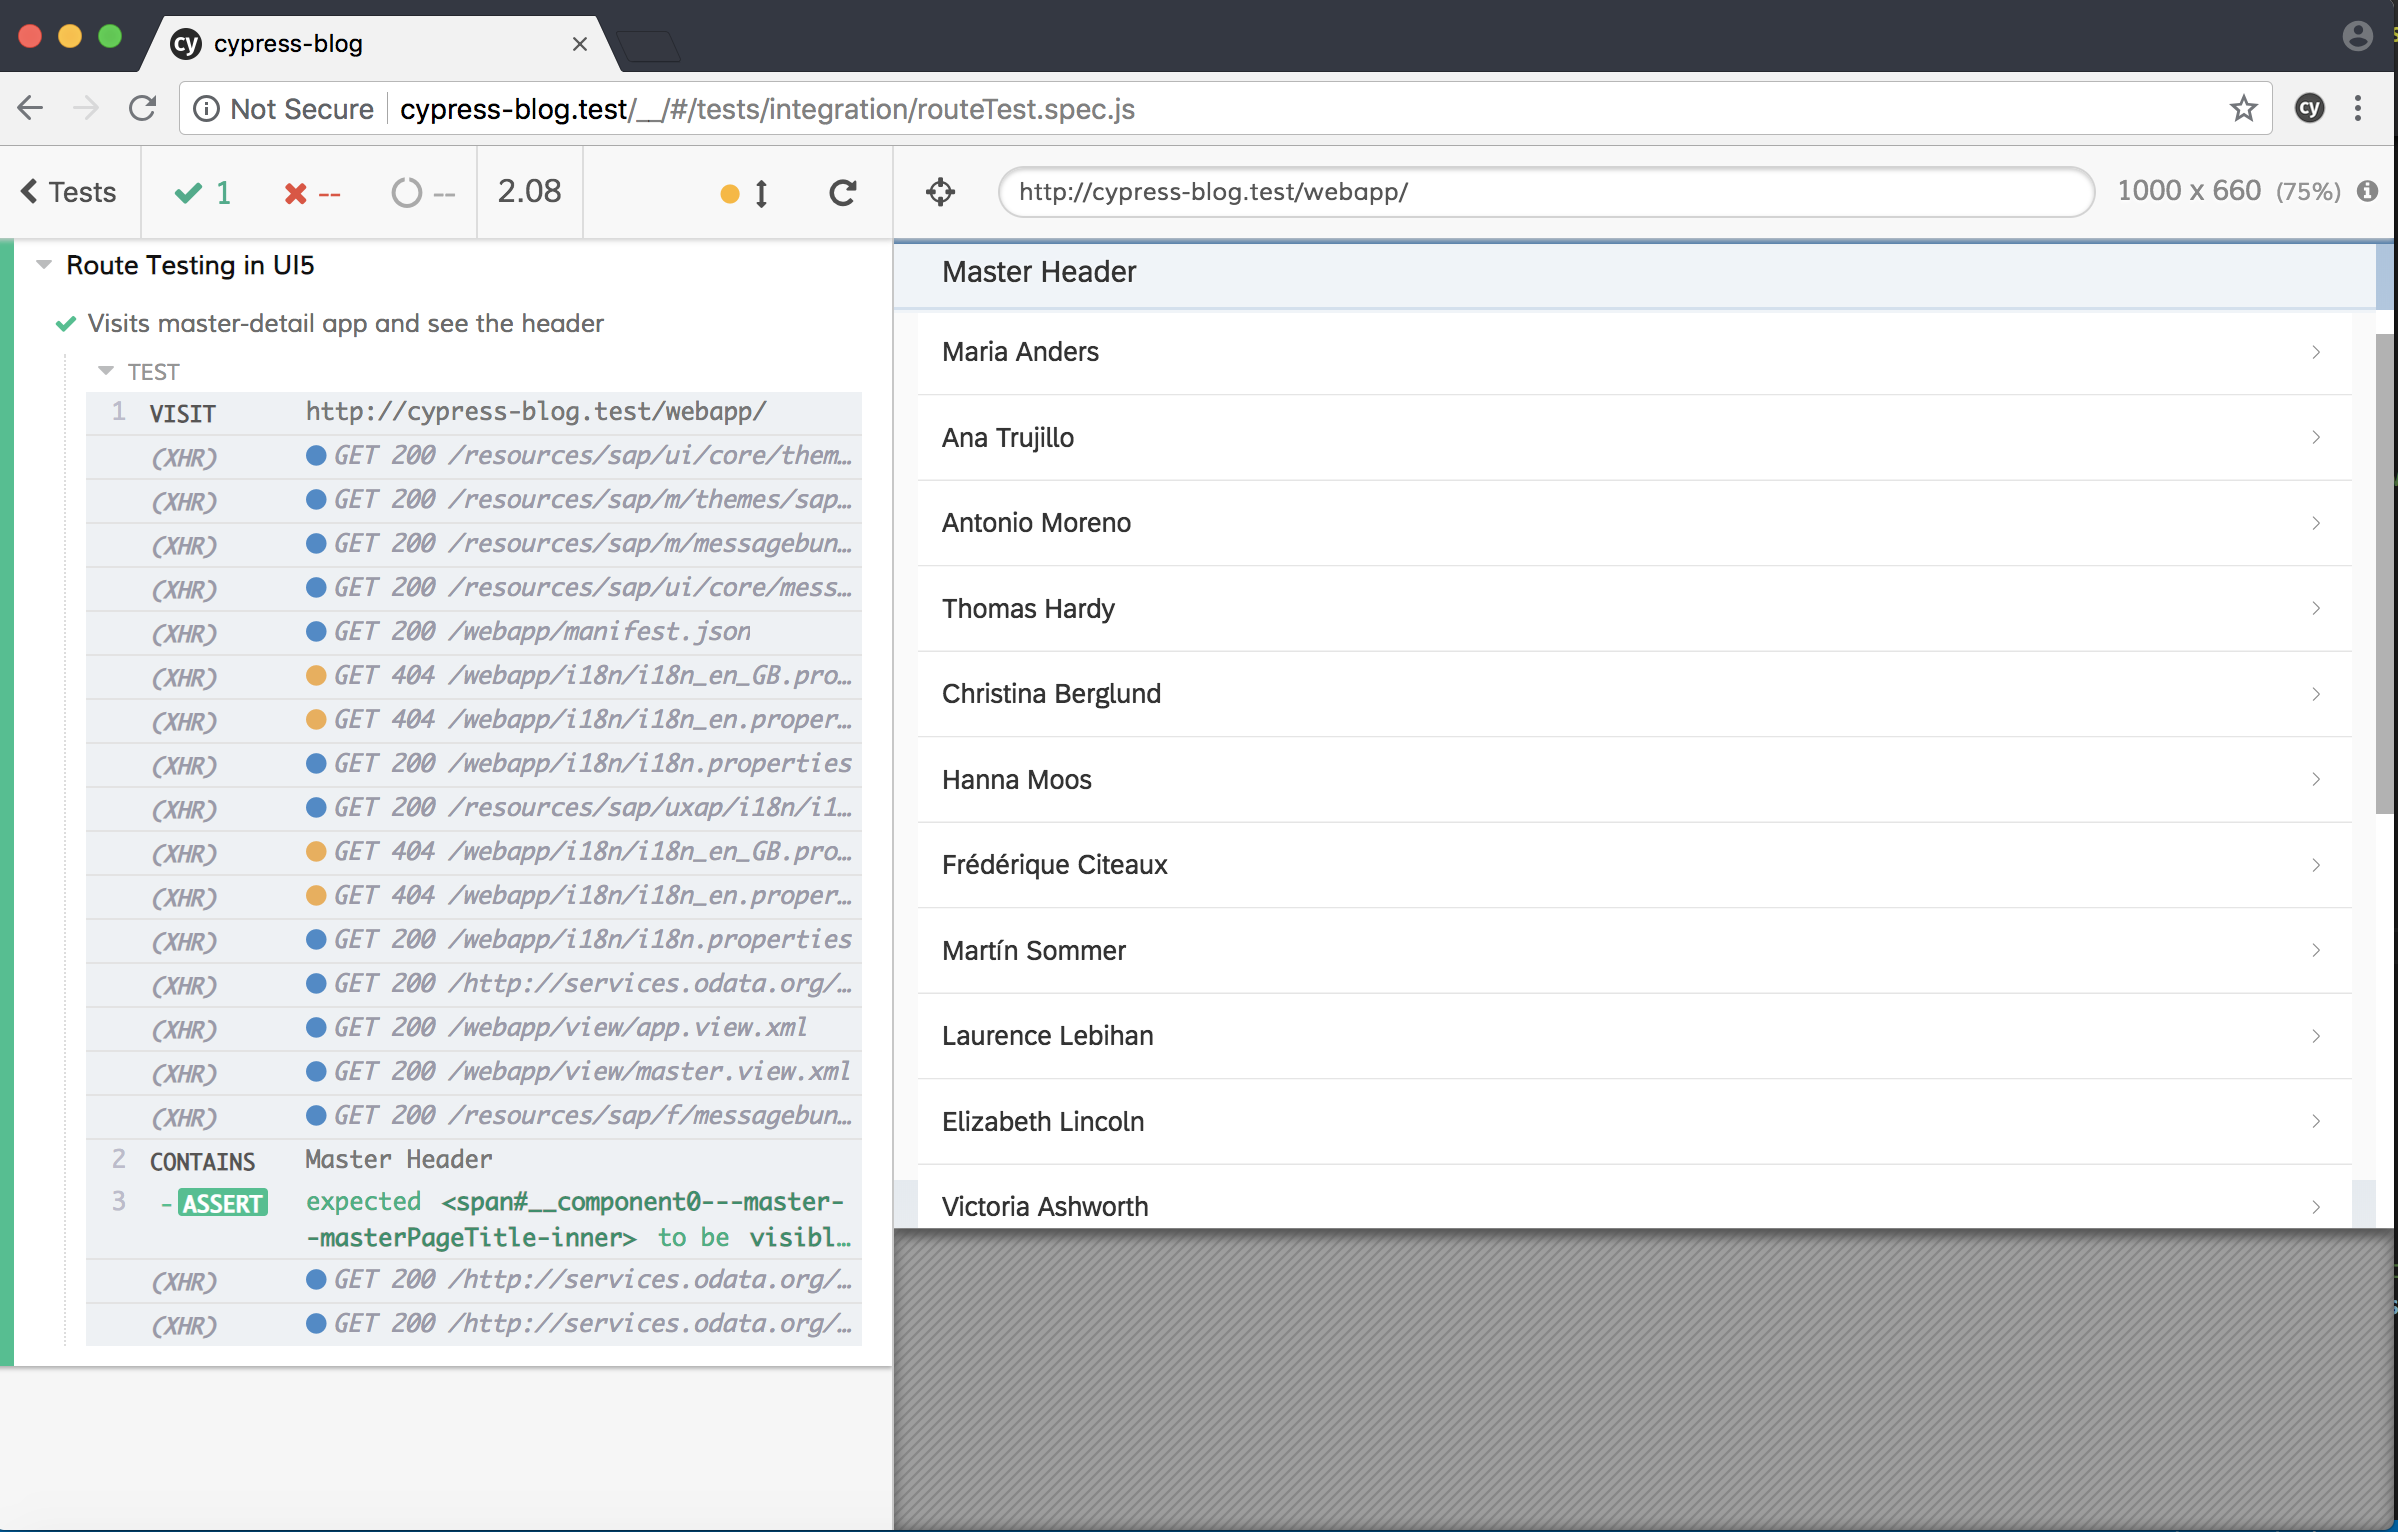
Task: Click the viewport info icon next to 75%
Action: tap(2366, 191)
